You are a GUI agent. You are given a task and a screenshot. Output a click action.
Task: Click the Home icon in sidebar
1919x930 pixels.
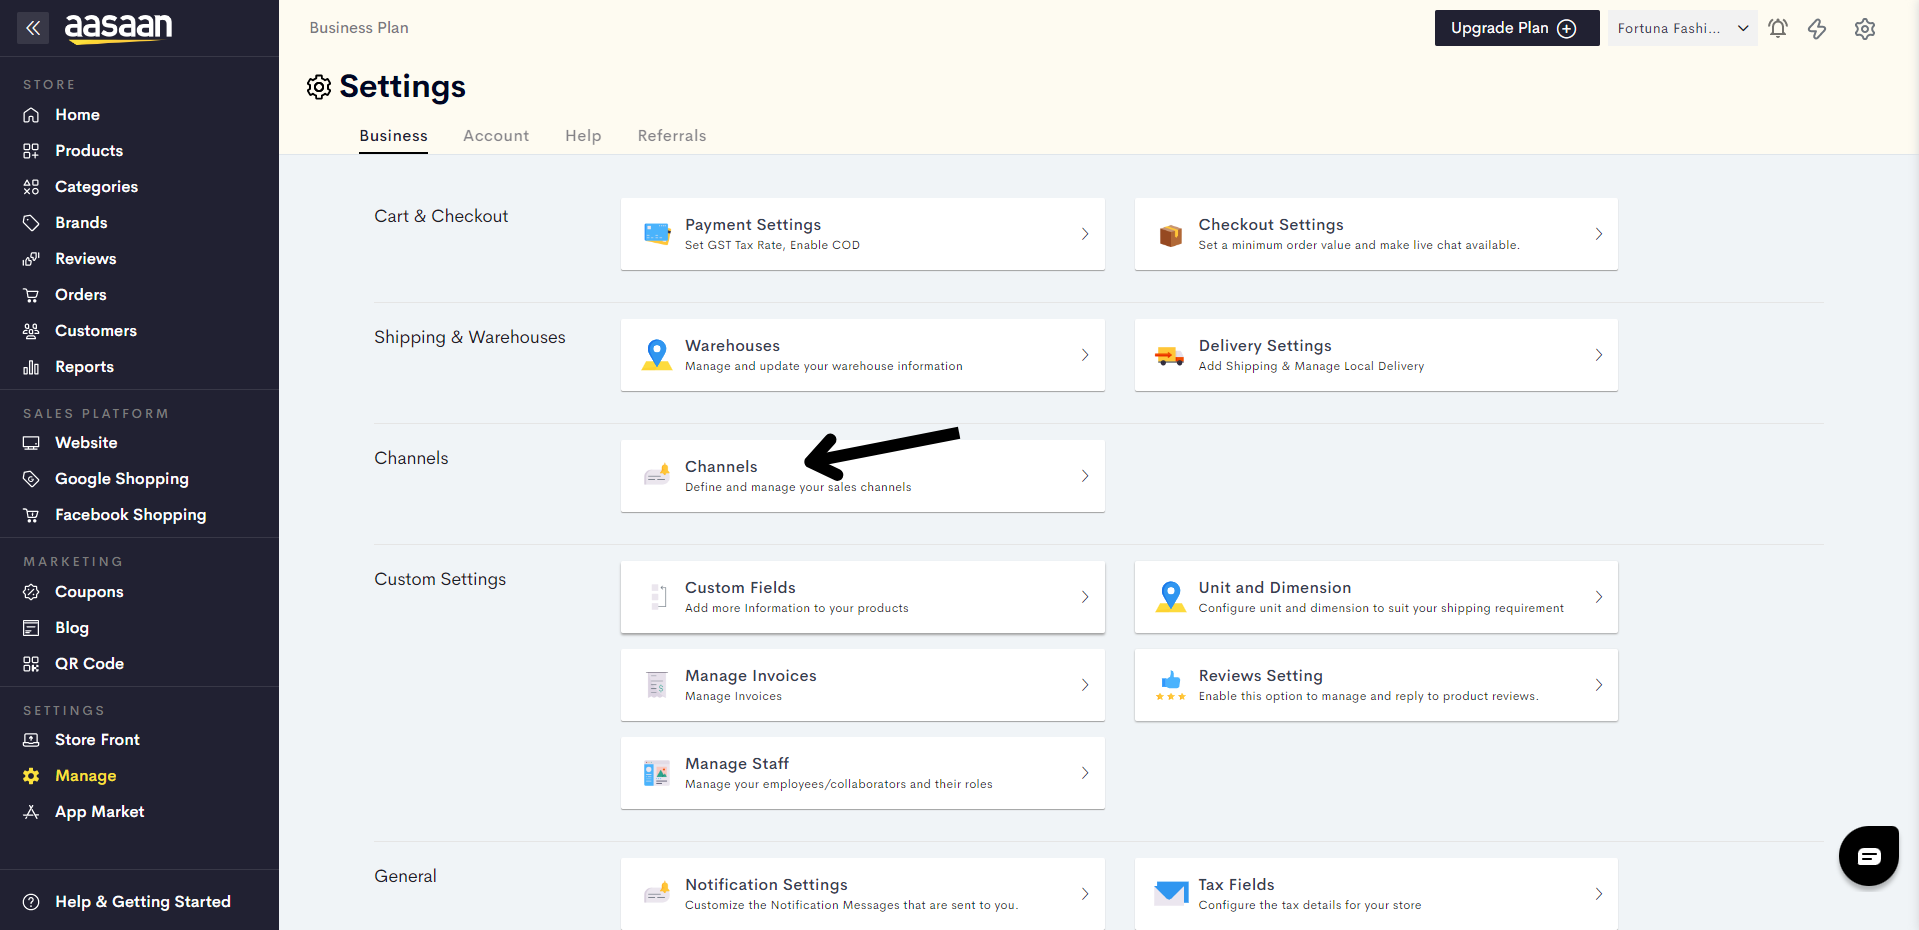click(31, 115)
